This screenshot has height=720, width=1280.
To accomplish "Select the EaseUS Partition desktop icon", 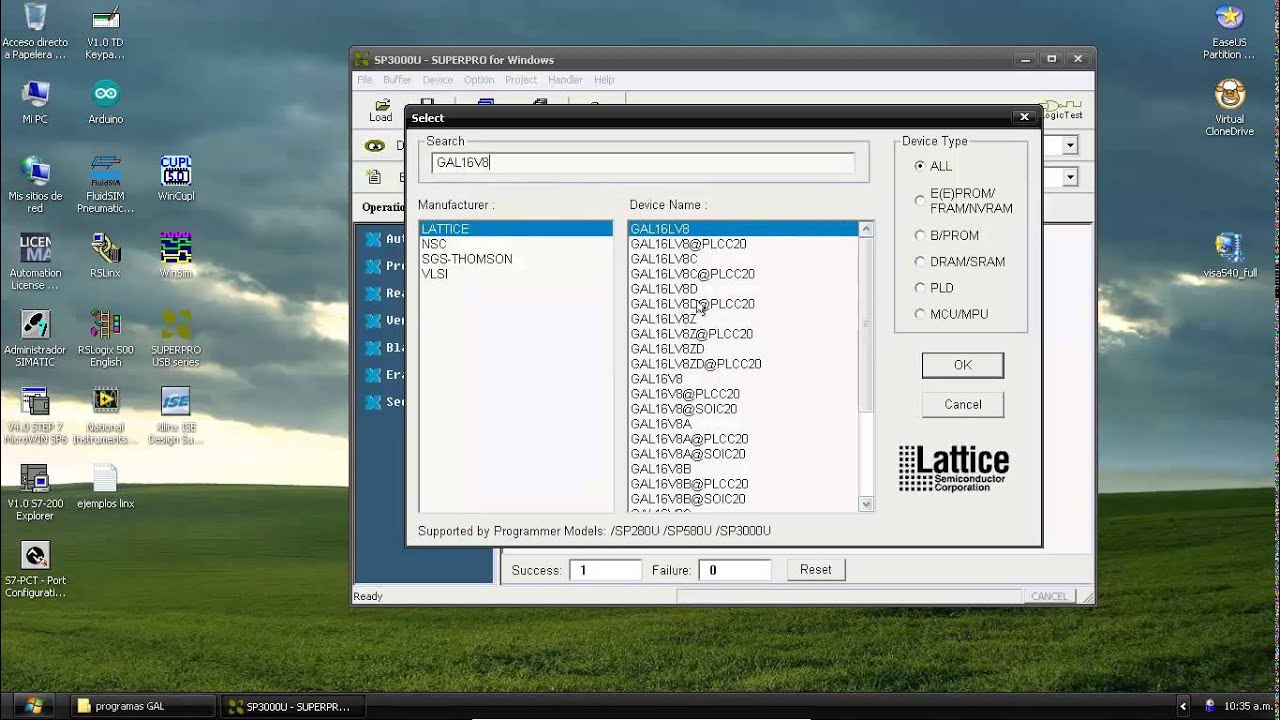I will (1229, 31).
